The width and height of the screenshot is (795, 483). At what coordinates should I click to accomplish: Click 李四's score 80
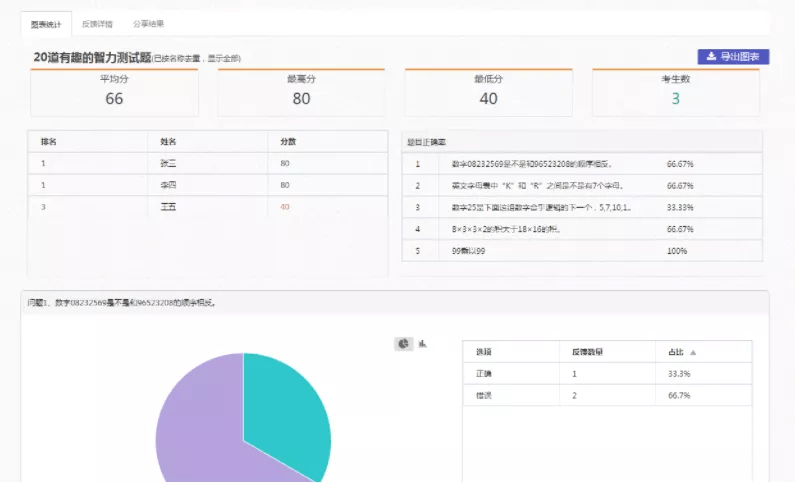click(285, 185)
